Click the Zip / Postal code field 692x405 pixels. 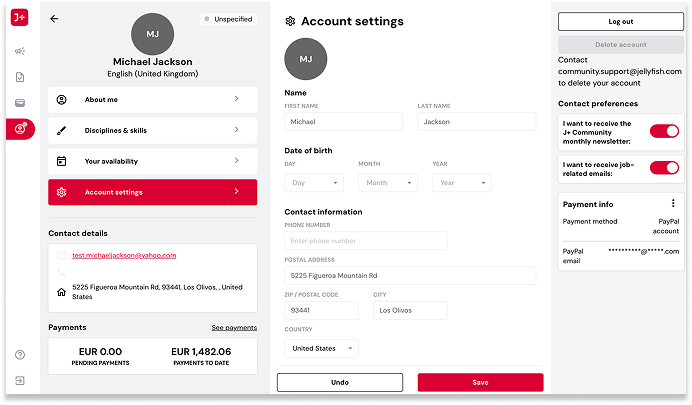(321, 311)
